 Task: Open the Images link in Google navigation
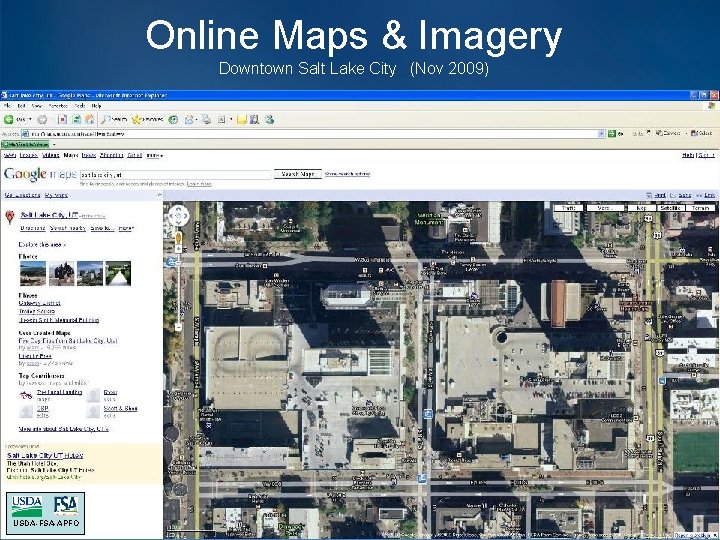pyautogui.click(x=28, y=156)
